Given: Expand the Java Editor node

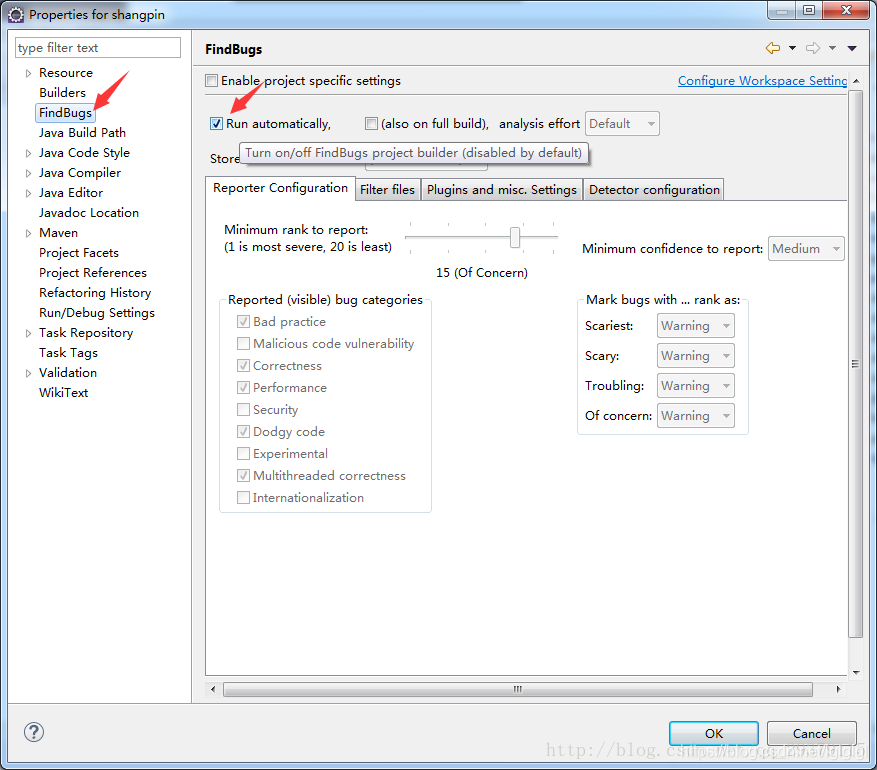Looking at the screenshot, I should click(x=28, y=193).
